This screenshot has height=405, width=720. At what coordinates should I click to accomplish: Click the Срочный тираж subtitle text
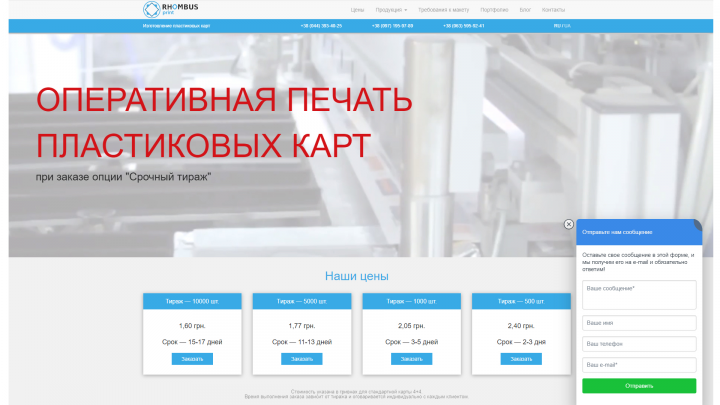(x=124, y=177)
